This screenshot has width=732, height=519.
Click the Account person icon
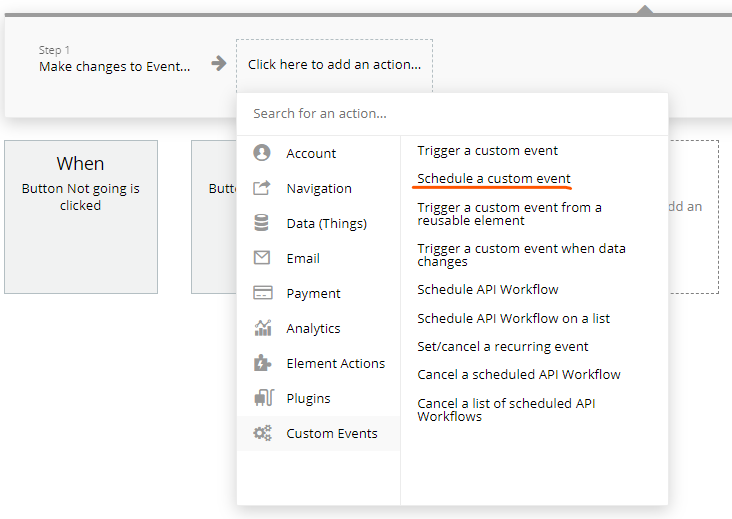(262, 153)
